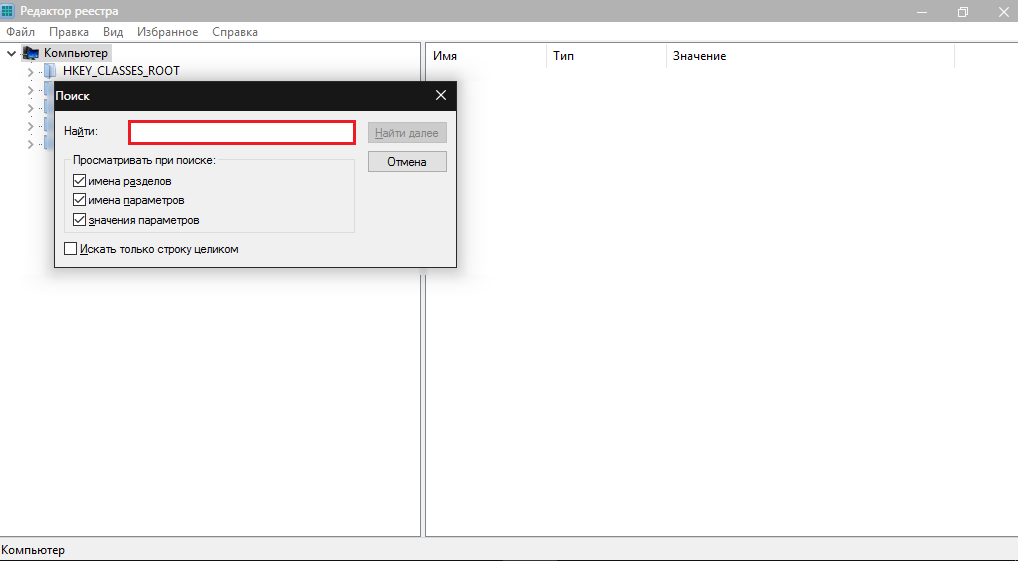Uncheck значения параметров checkbox
1018x561 pixels.
click(79, 219)
